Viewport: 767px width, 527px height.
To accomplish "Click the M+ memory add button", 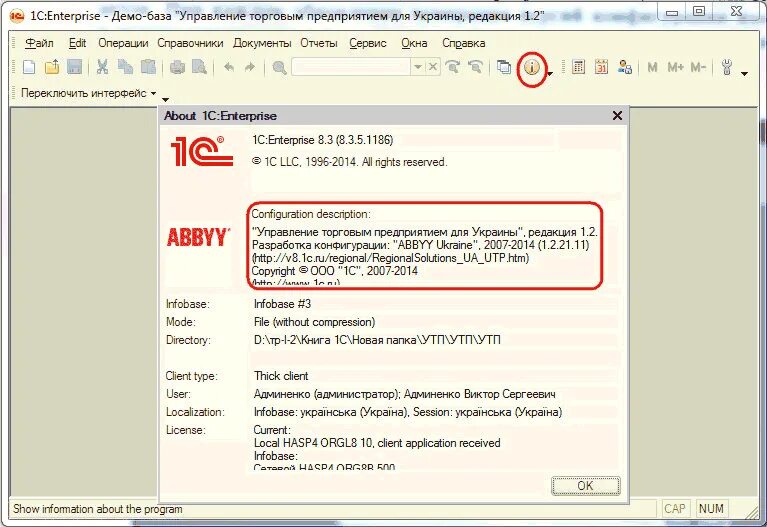I will tap(676, 67).
